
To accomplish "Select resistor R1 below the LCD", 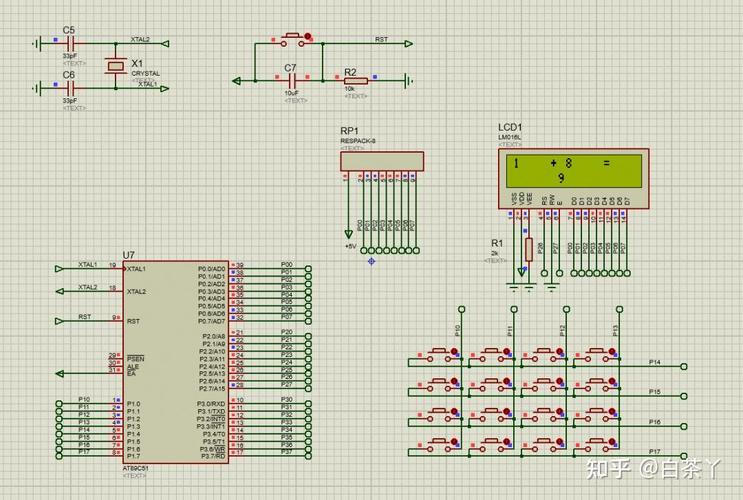I will 528,249.
